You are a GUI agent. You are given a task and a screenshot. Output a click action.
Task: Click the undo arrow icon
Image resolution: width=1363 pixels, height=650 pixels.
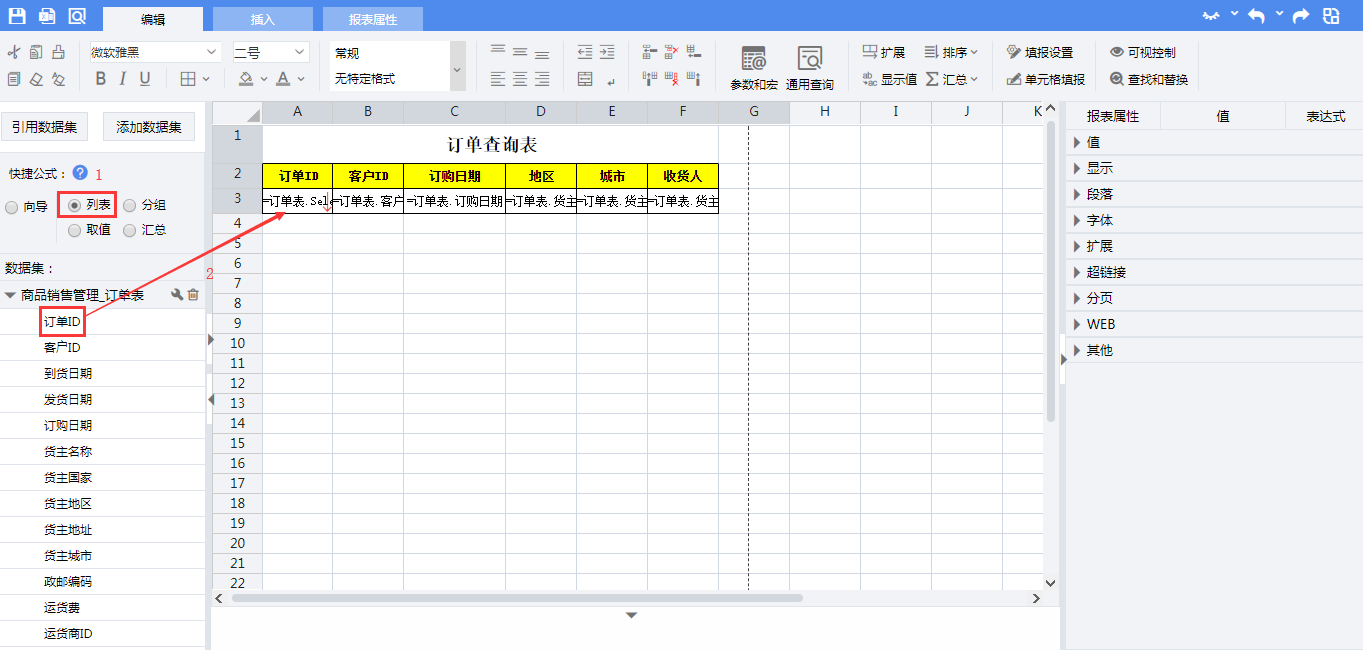click(x=1256, y=16)
